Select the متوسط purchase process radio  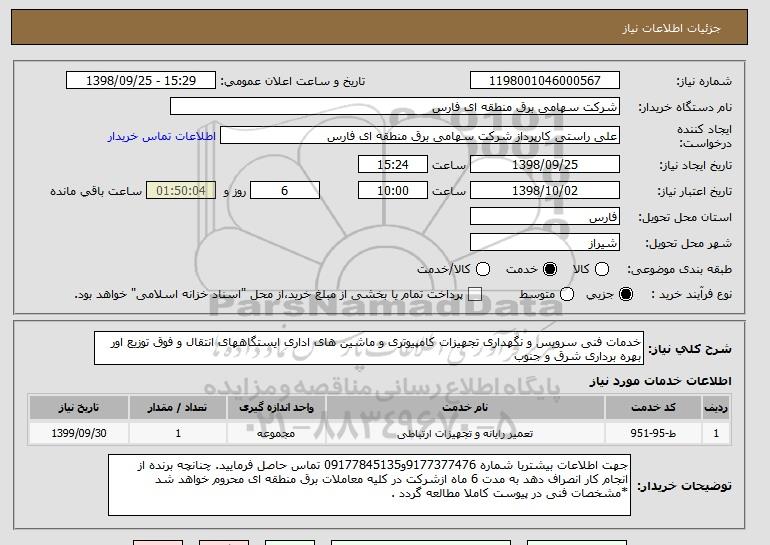[567, 294]
